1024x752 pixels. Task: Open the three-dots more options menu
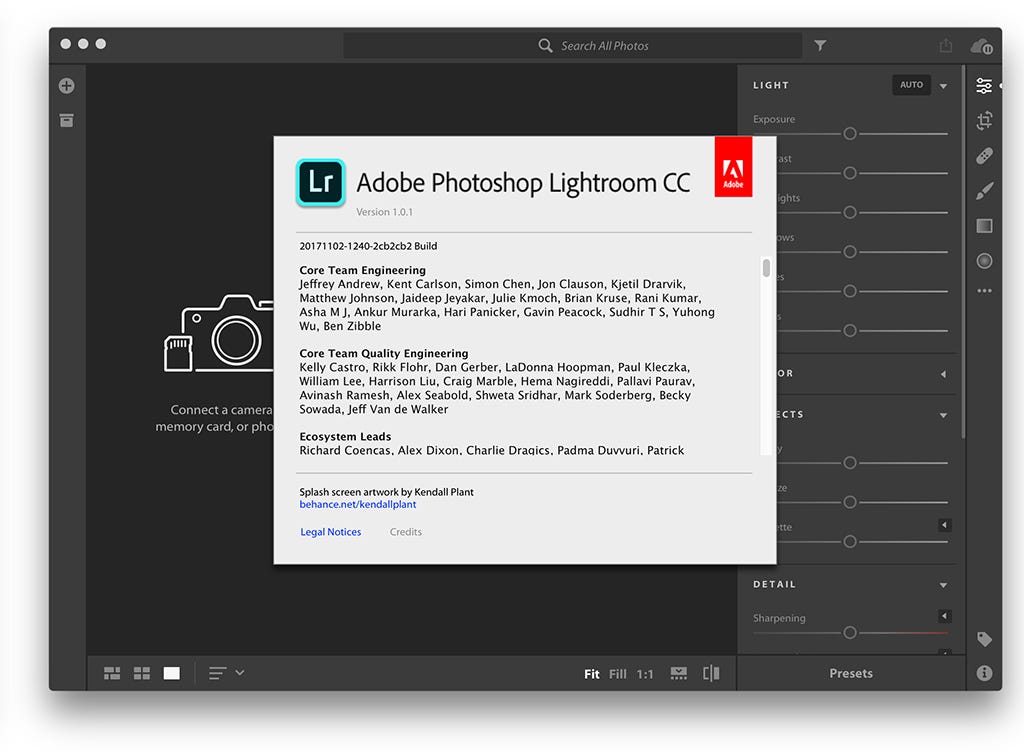[x=984, y=290]
